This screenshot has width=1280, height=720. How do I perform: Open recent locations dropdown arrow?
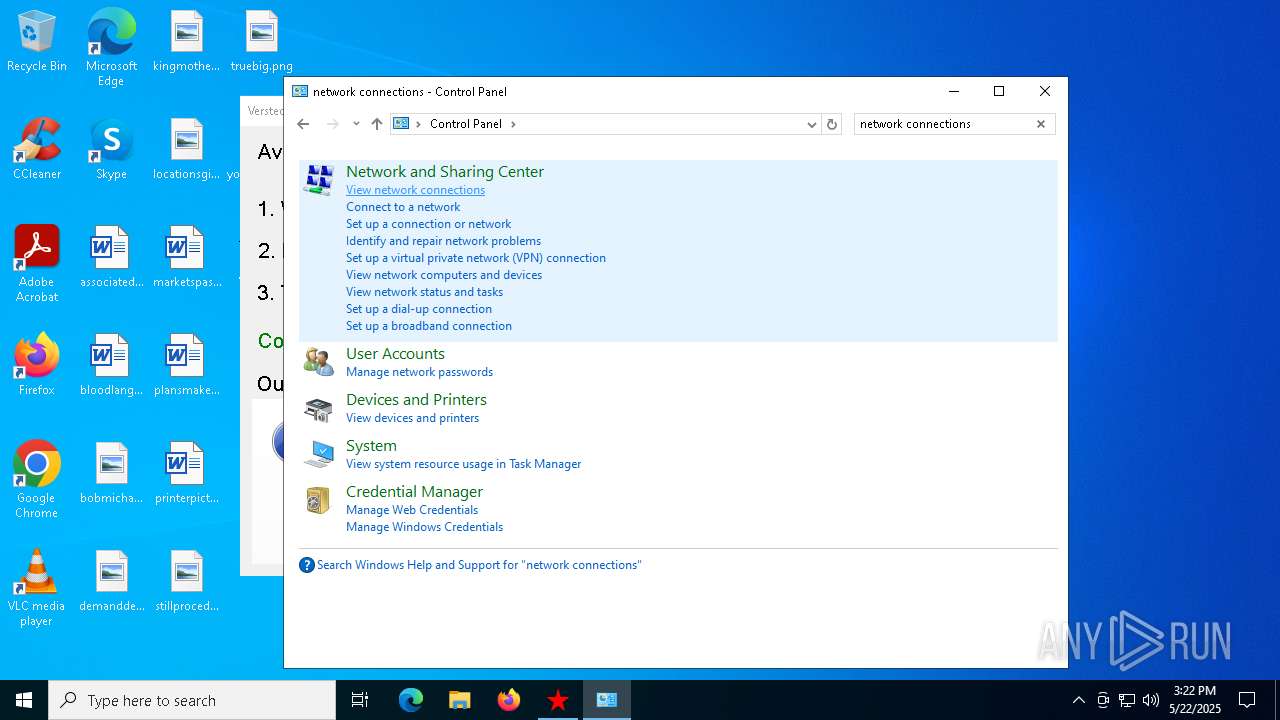[356, 124]
